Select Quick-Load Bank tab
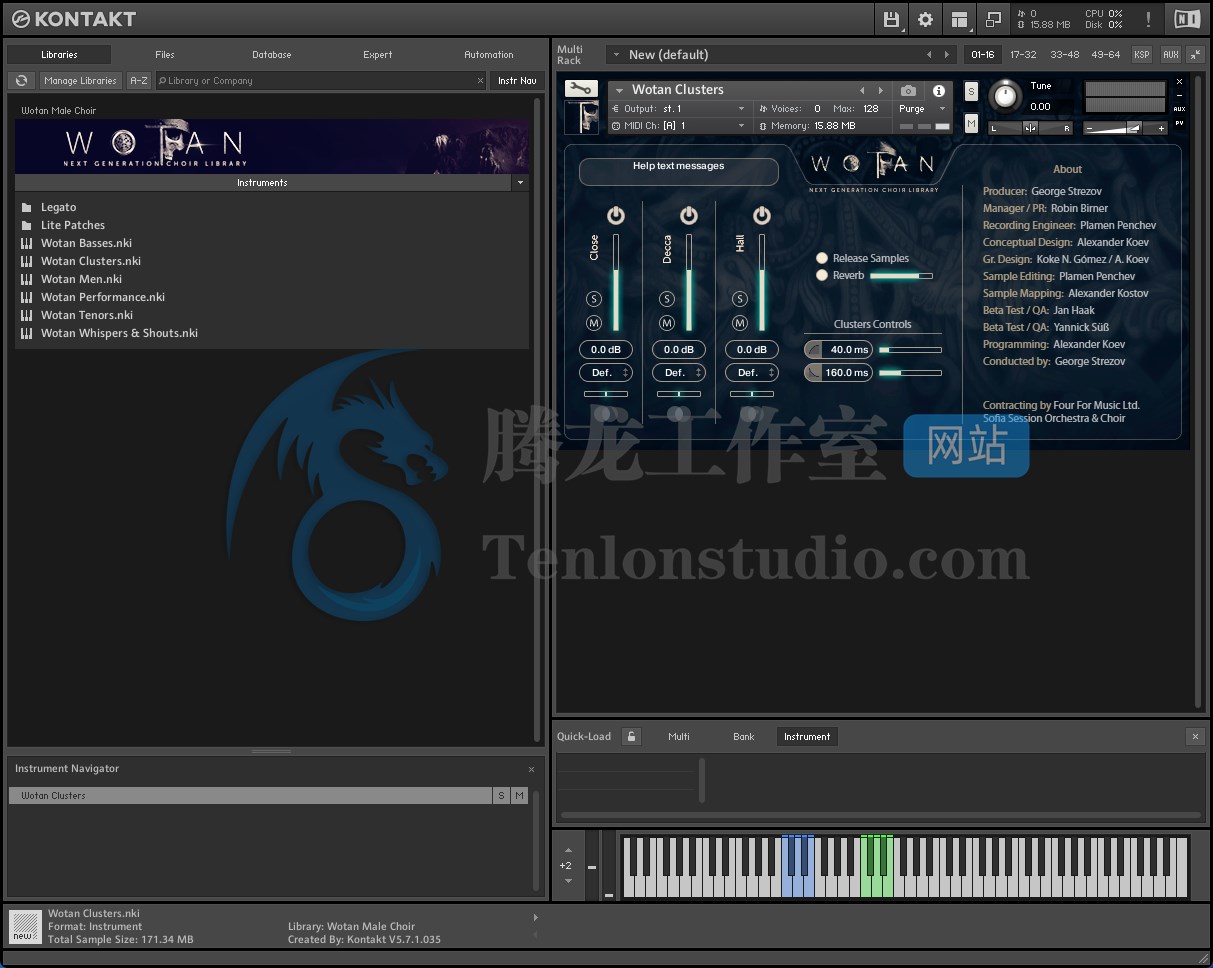The width and height of the screenshot is (1213, 968). point(743,736)
